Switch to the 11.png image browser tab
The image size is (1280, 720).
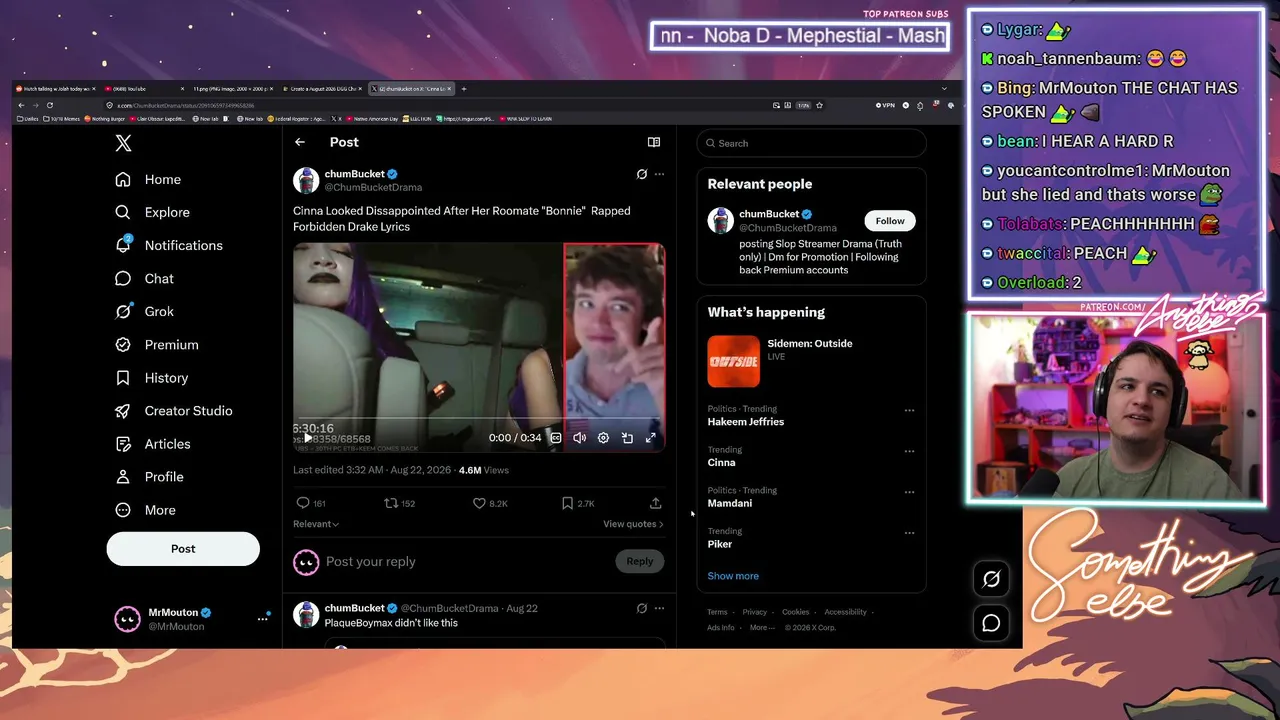click(231, 89)
